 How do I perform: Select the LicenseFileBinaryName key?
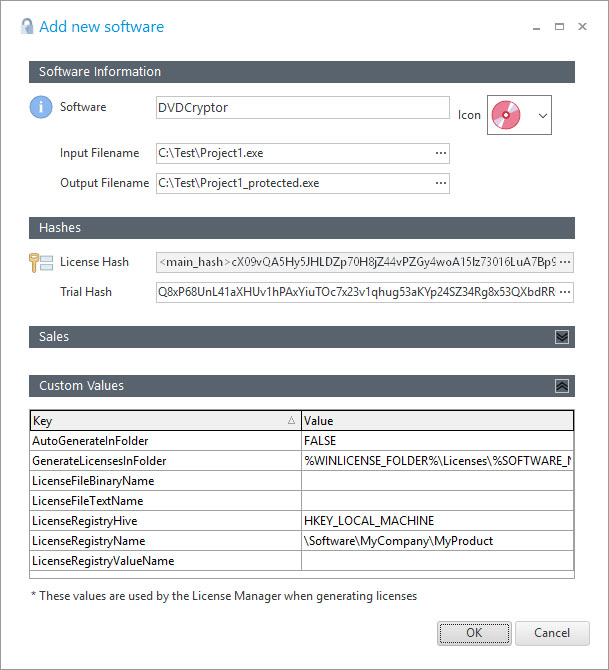pos(165,481)
